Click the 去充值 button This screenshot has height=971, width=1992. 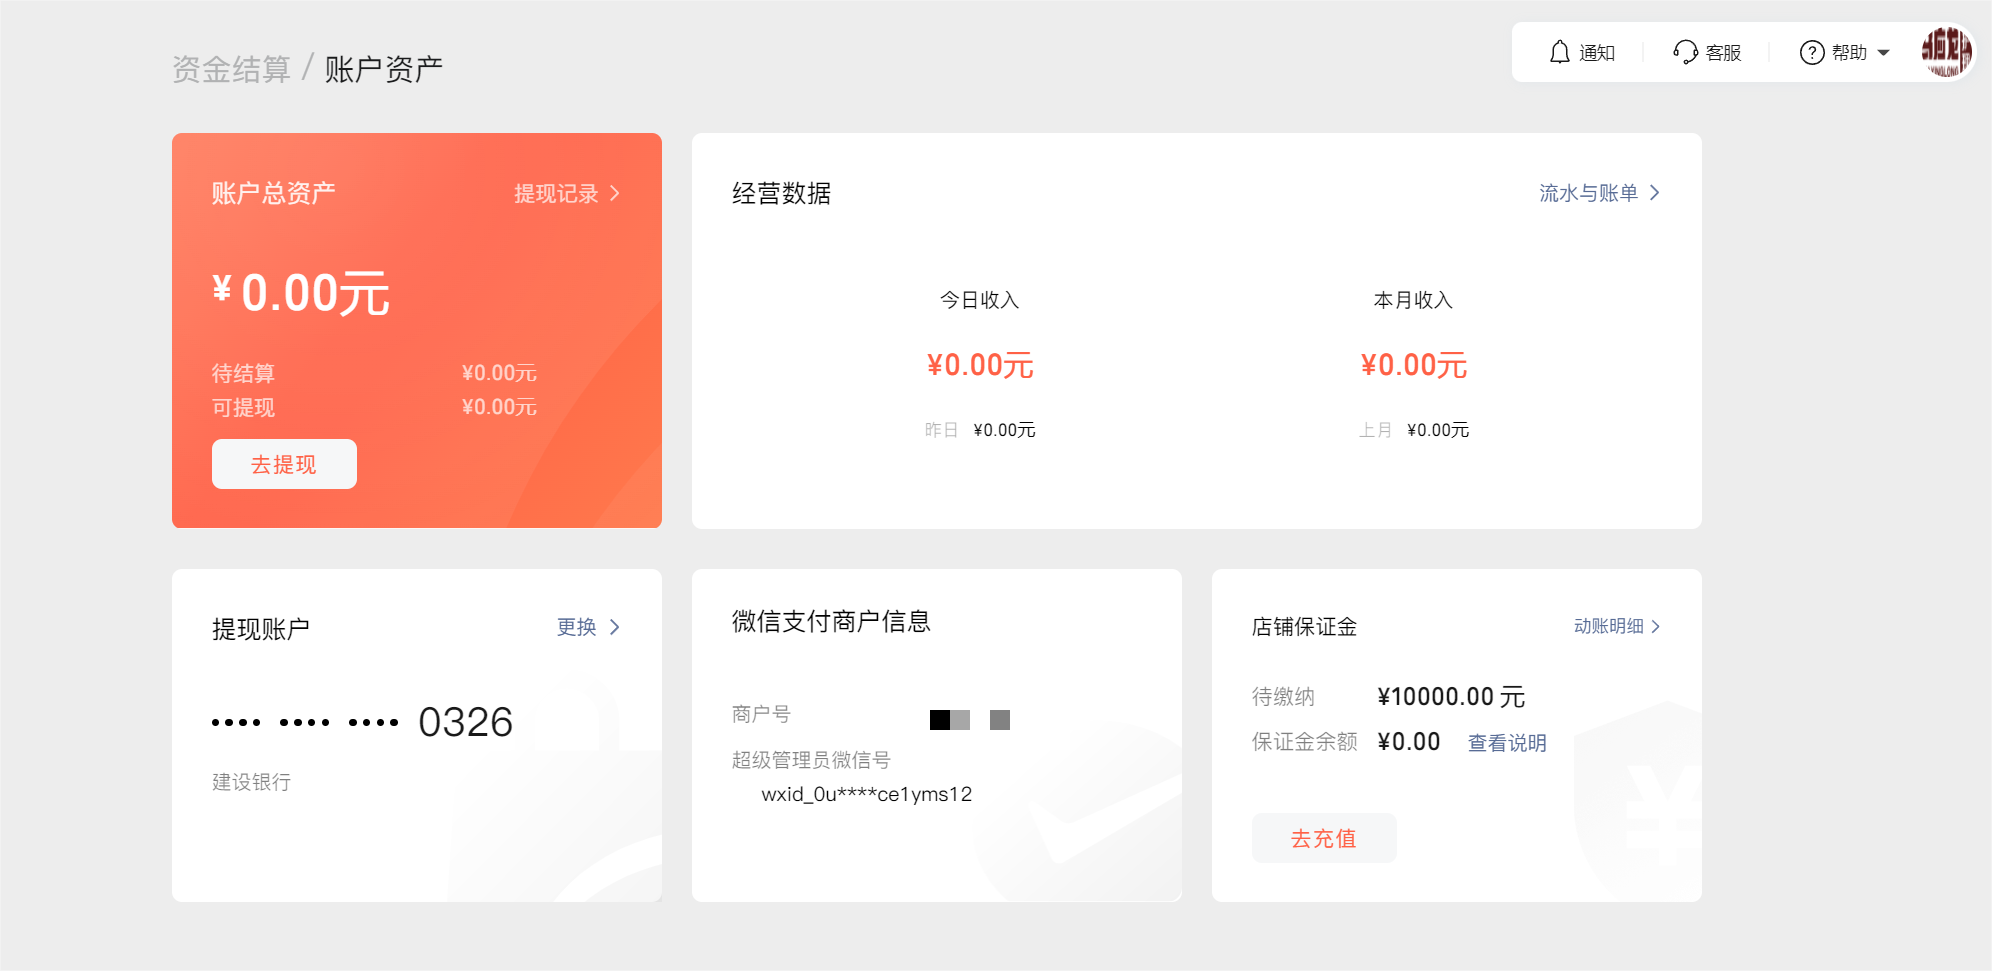1324,838
